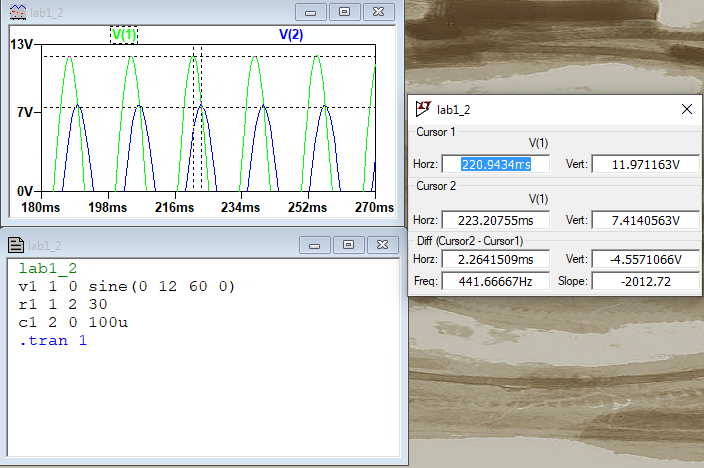Maximize the waveform plot window
Screen dimensions: 704x468
click(344, 11)
